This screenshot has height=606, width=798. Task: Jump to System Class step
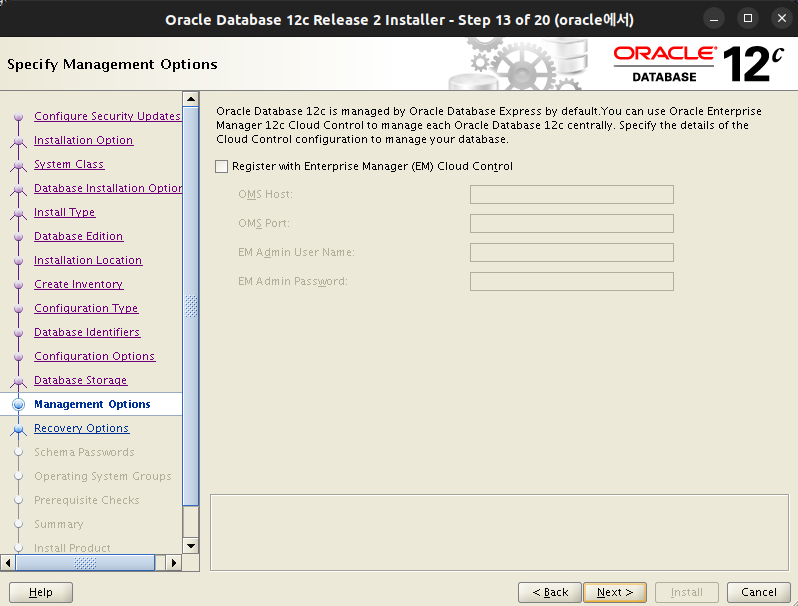click(x=69, y=164)
